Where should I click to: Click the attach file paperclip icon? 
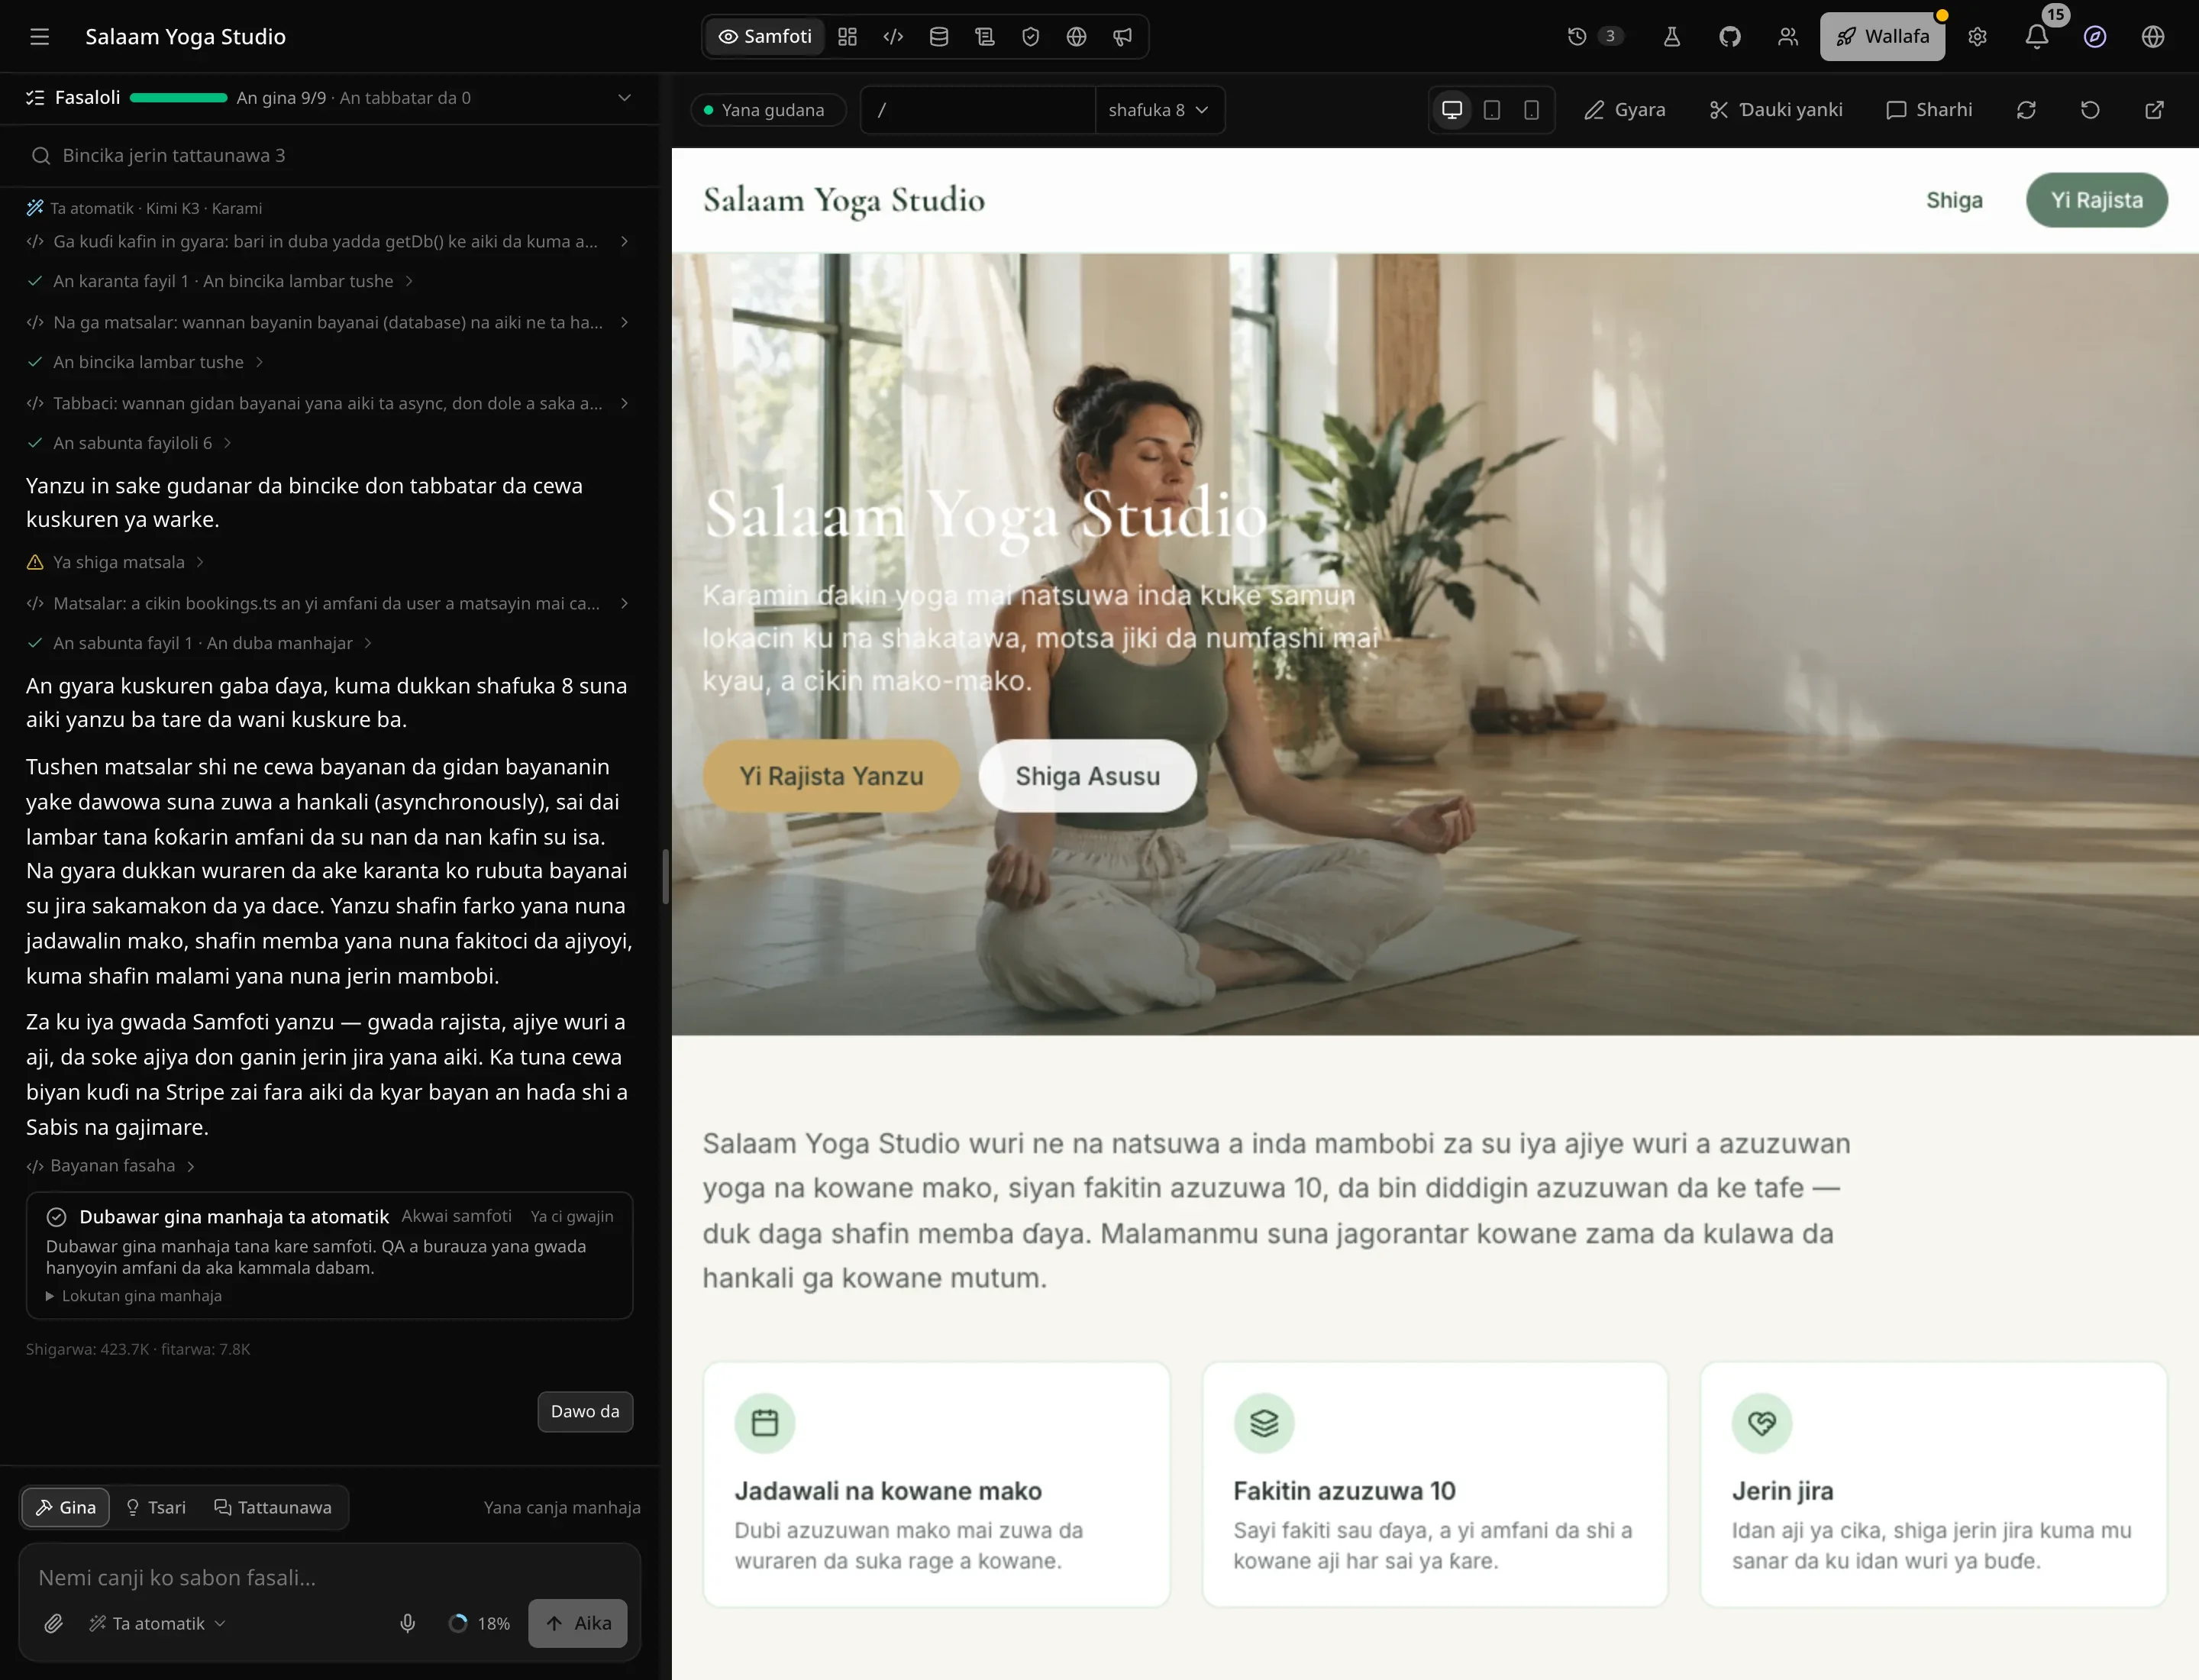tap(54, 1623)
